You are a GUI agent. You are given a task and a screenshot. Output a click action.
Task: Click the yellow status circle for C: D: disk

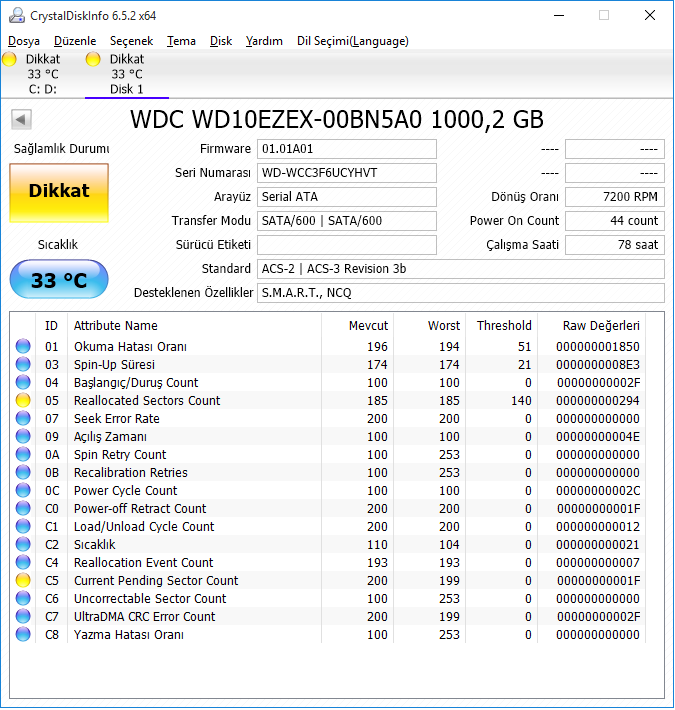10,59
